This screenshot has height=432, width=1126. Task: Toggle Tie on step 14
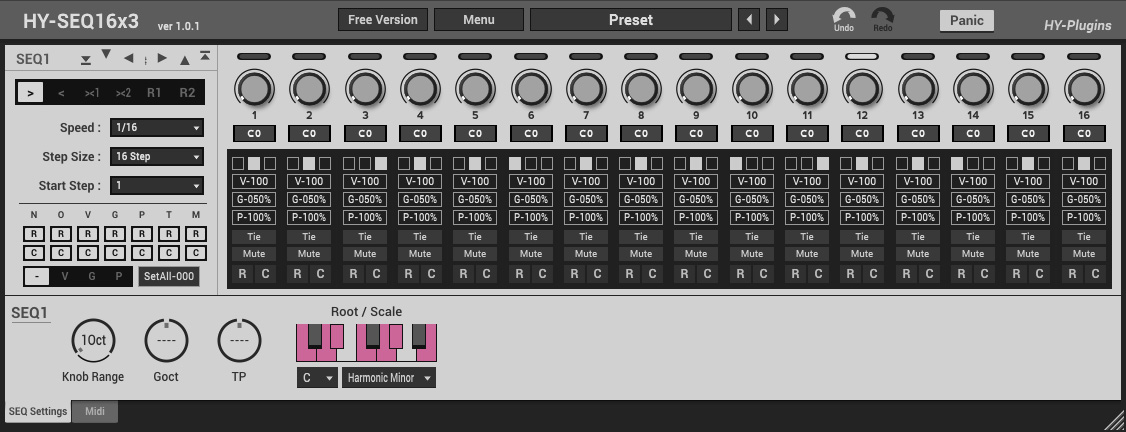(x=973, y=236)
